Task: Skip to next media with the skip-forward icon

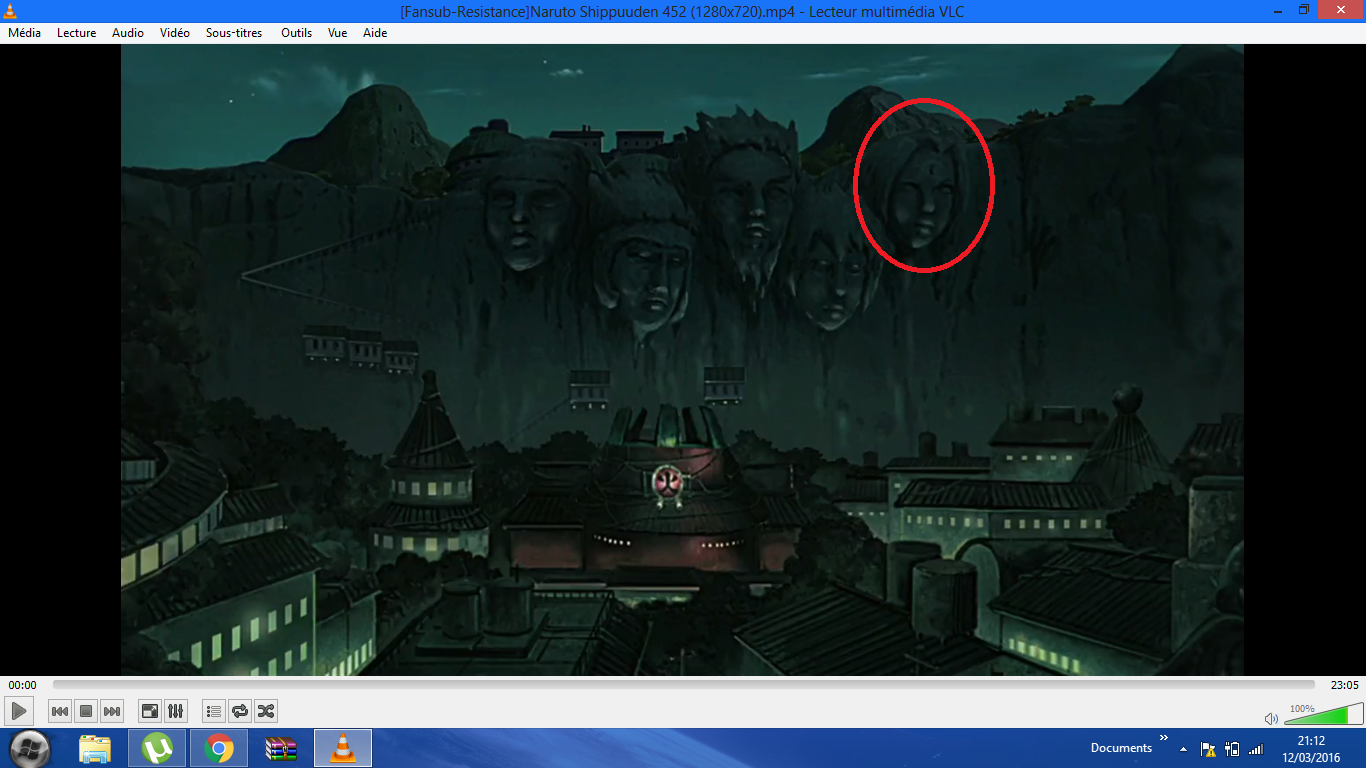Action: pos(112,711)
